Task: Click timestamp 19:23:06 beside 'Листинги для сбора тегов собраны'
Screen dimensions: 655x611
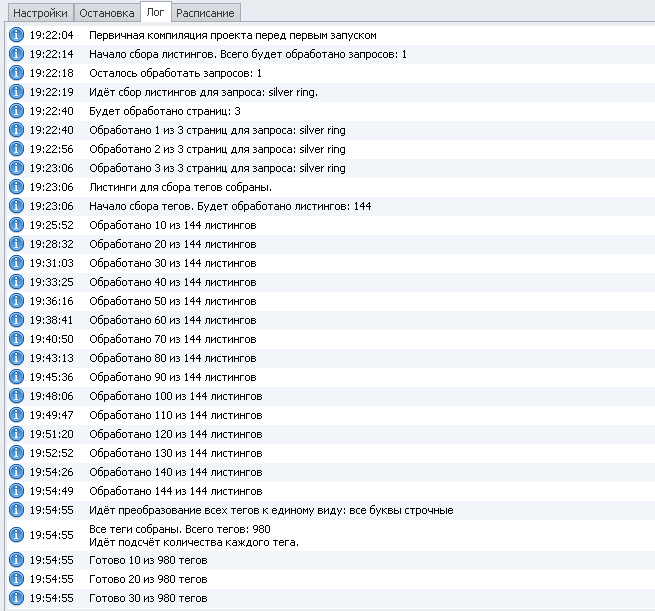Action: [51, 188]
